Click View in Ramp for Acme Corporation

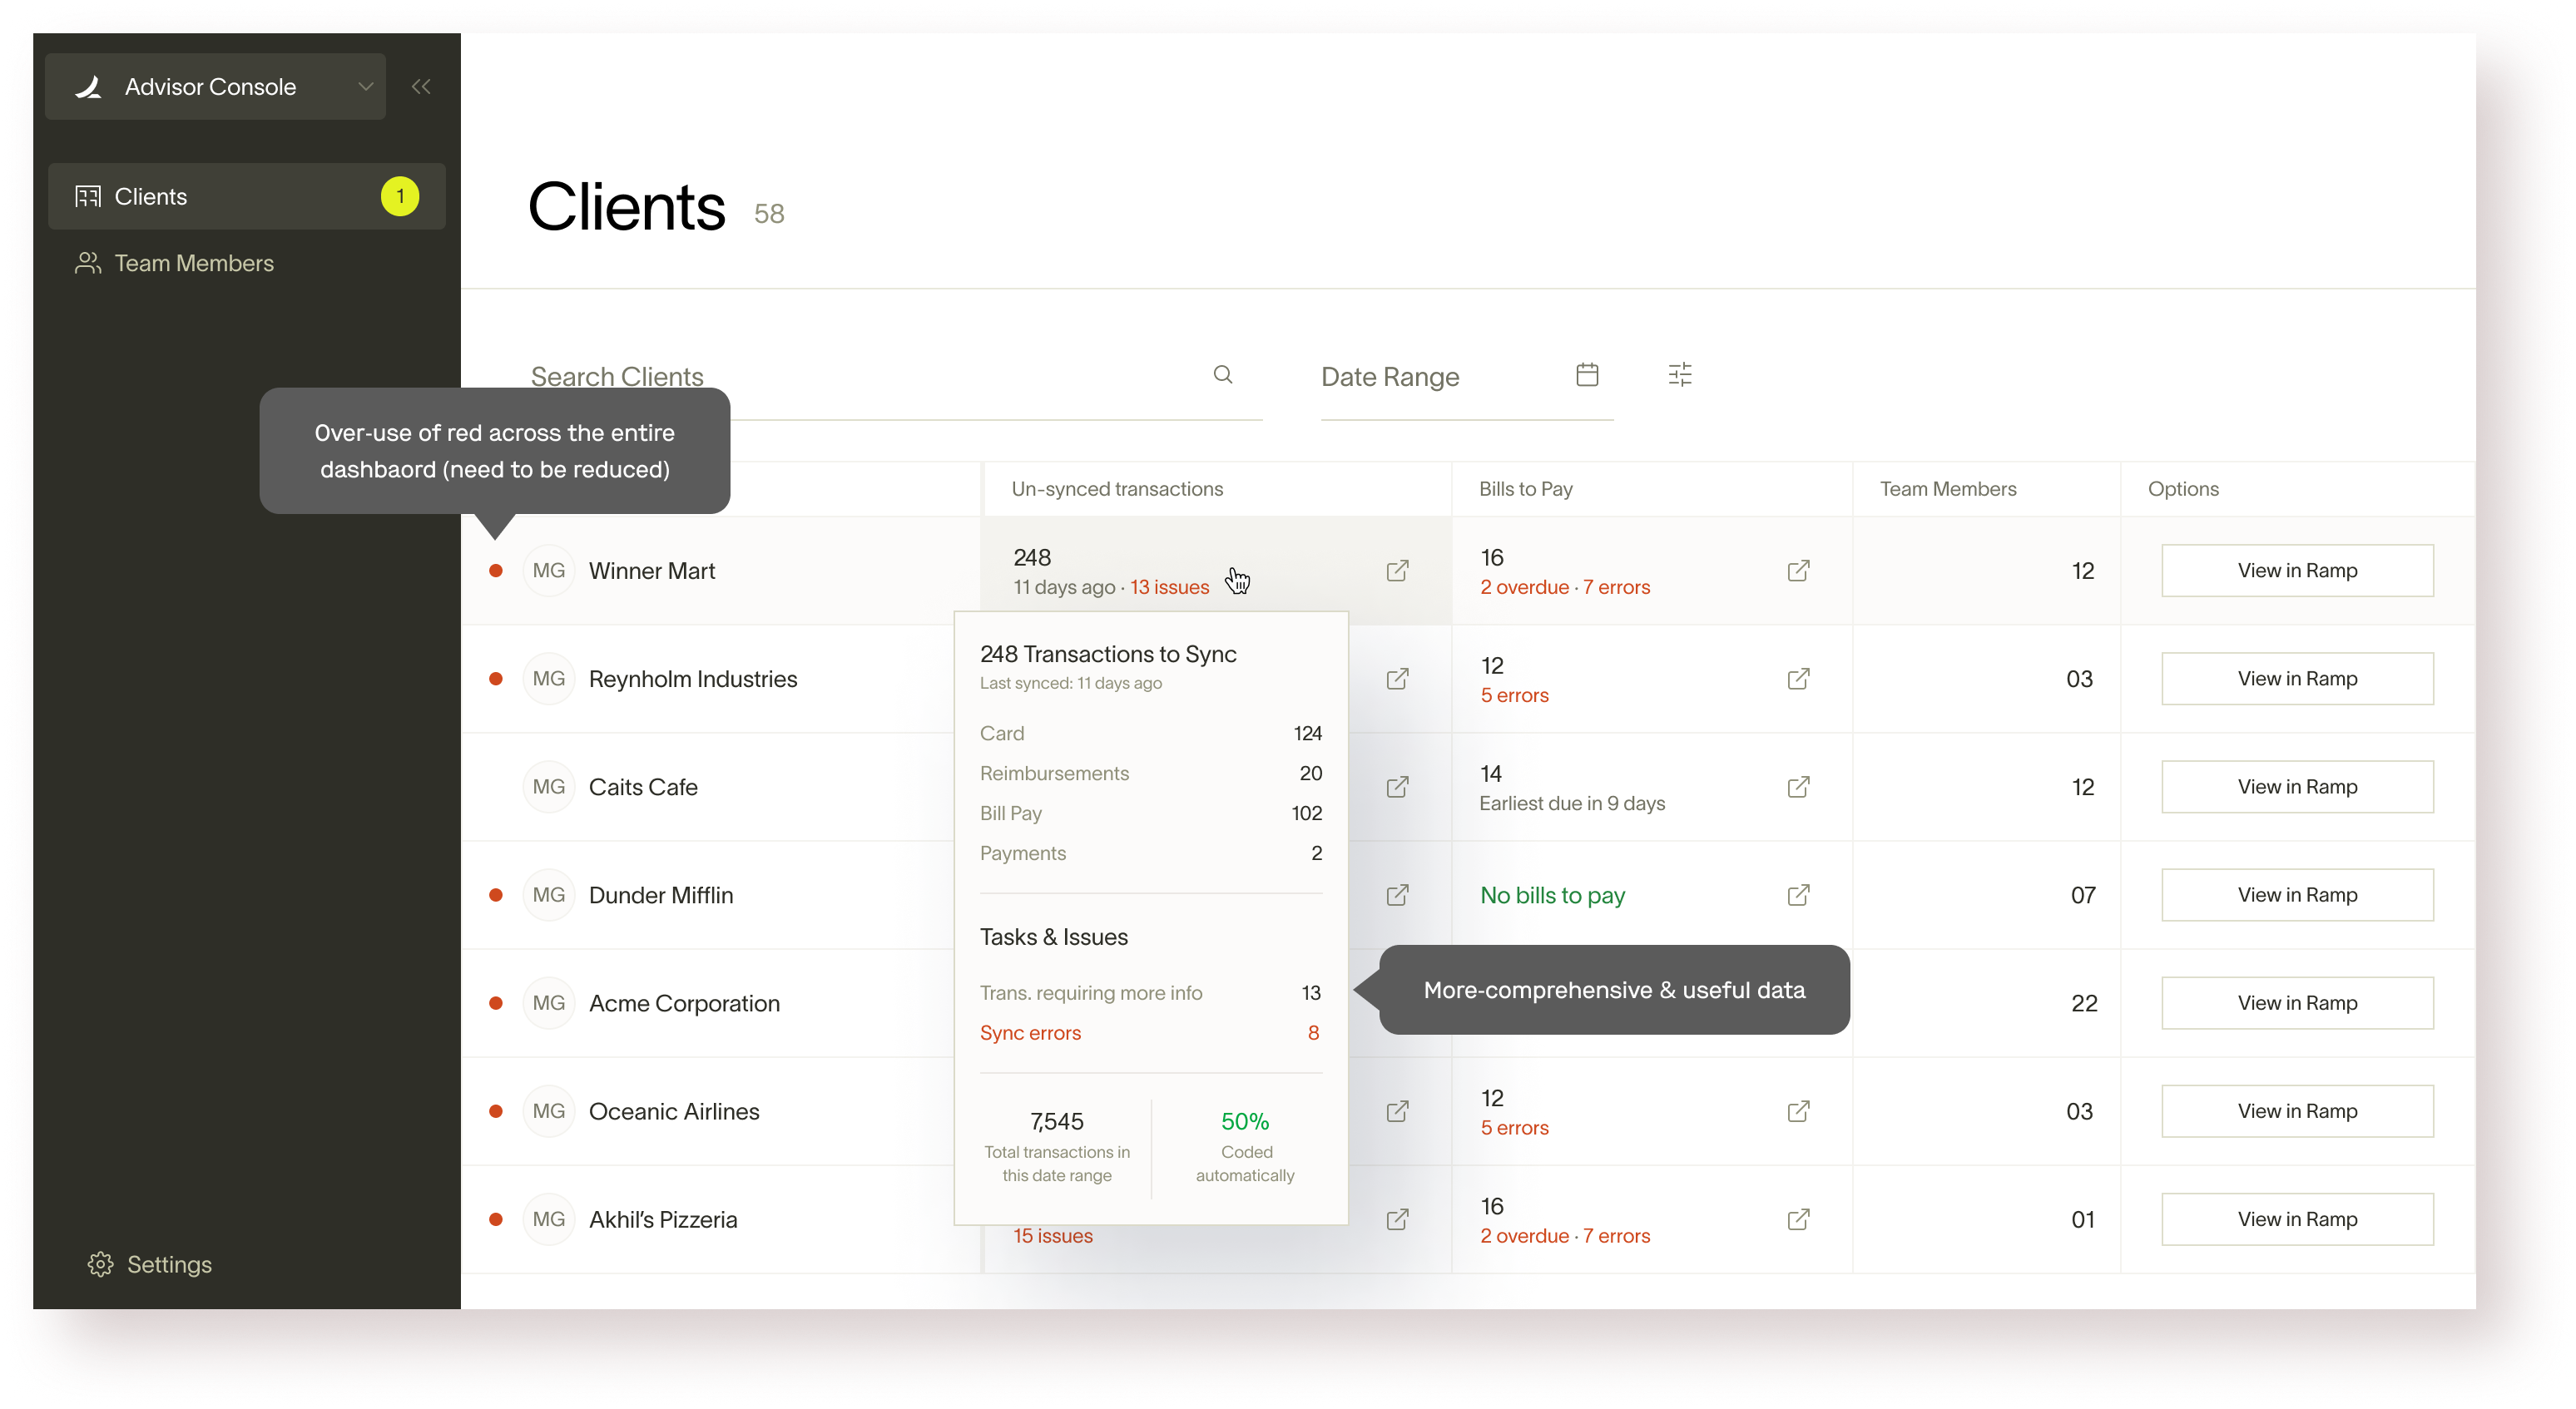pyautogui.click(x=2297, y=1003)
